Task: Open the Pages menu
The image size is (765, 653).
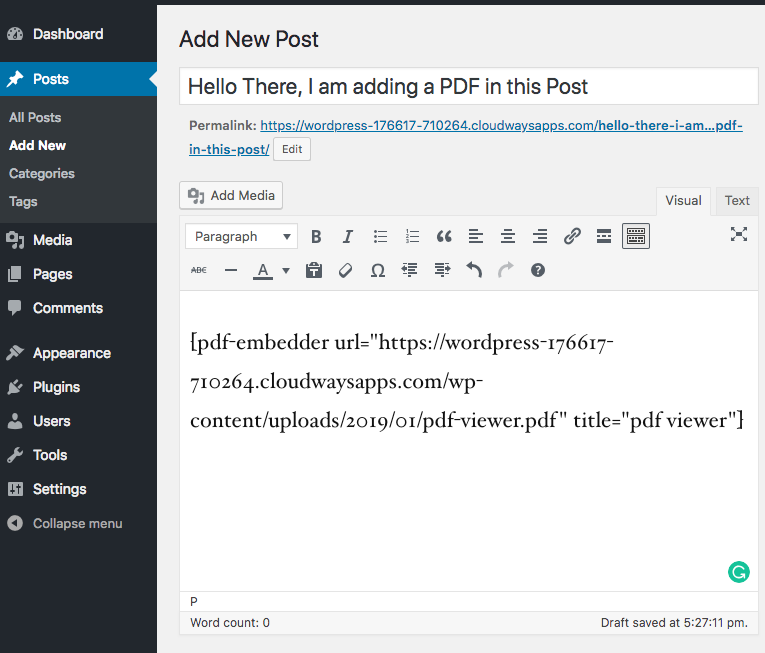Action: click(78, 274)
